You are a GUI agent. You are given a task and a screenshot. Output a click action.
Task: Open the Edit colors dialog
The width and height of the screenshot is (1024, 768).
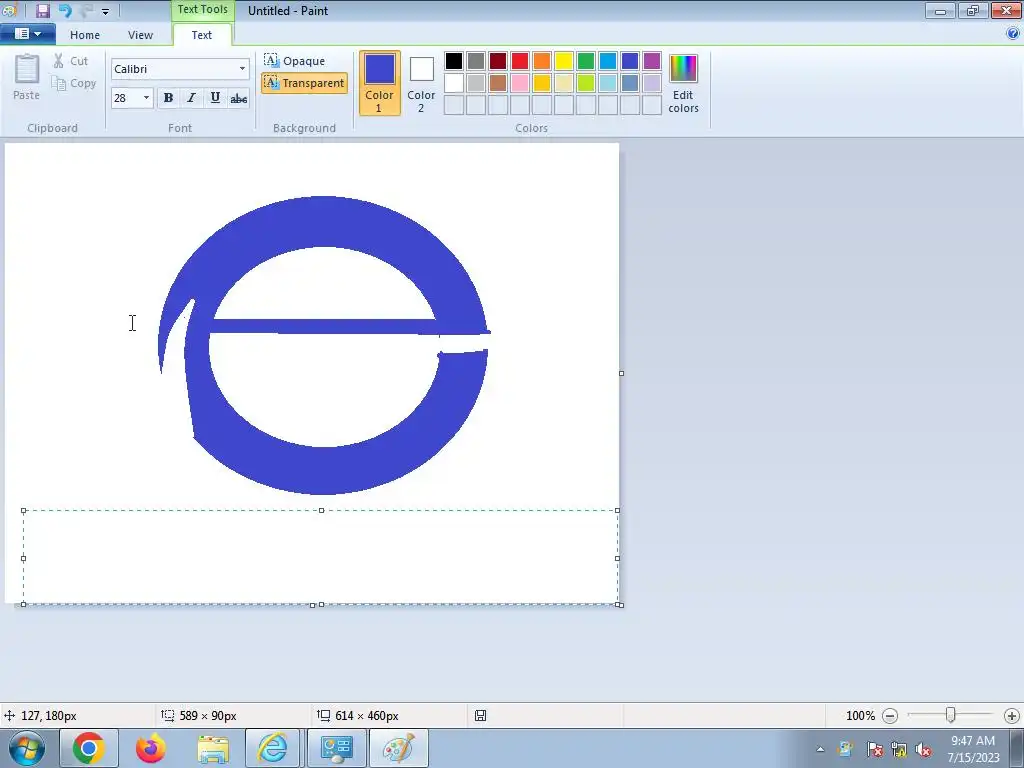click(x=683, y=83)
